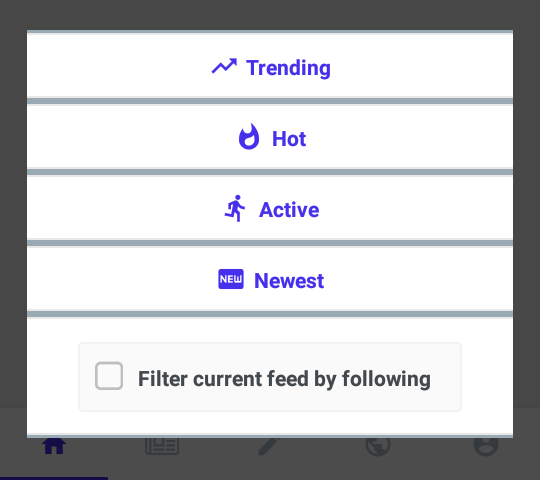Click the gray filter panel's empty right edge

[446, 377]
